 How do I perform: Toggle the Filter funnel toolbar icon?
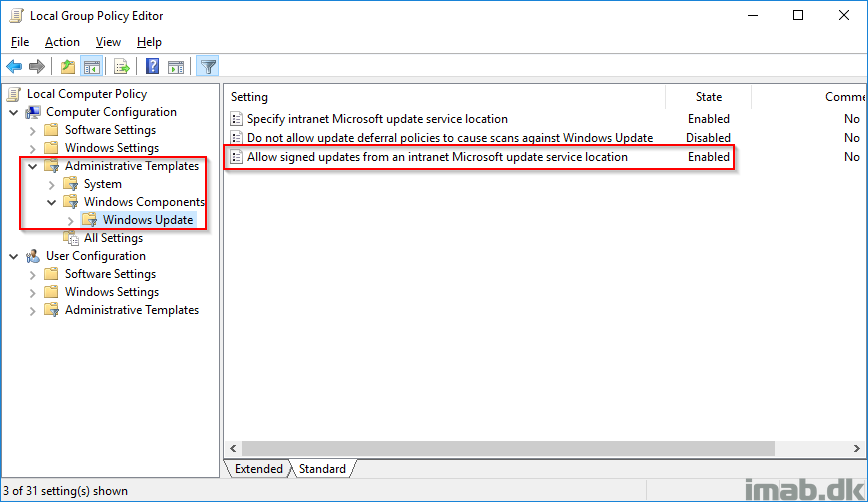[x=208, y=67]
